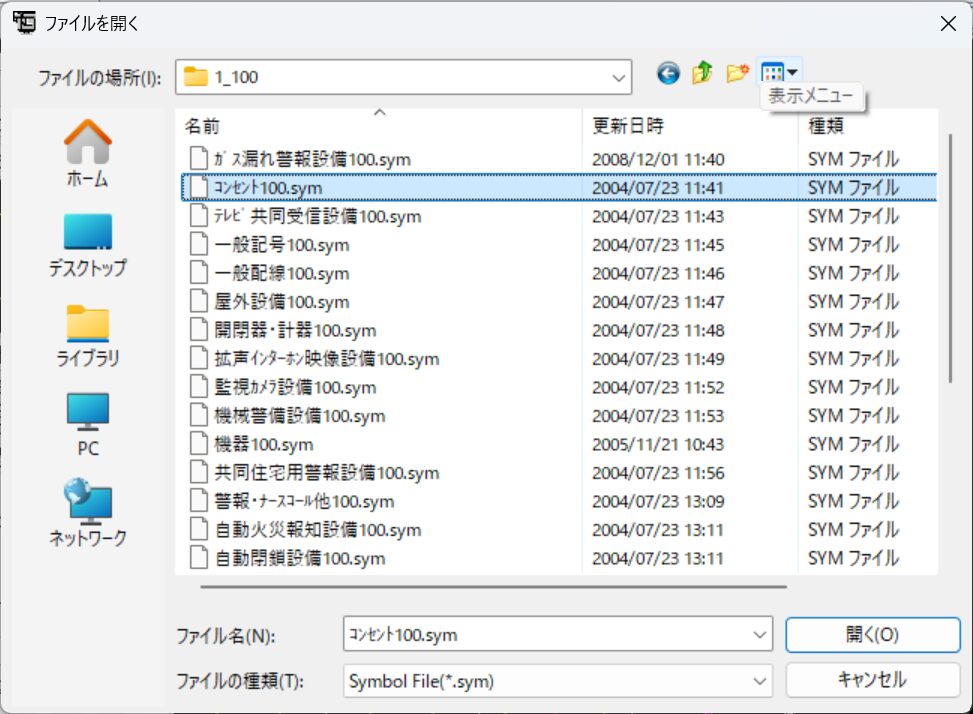973x714 pixels.
Task: Click the date 2005/11/21 10:43
Action: 658,445
